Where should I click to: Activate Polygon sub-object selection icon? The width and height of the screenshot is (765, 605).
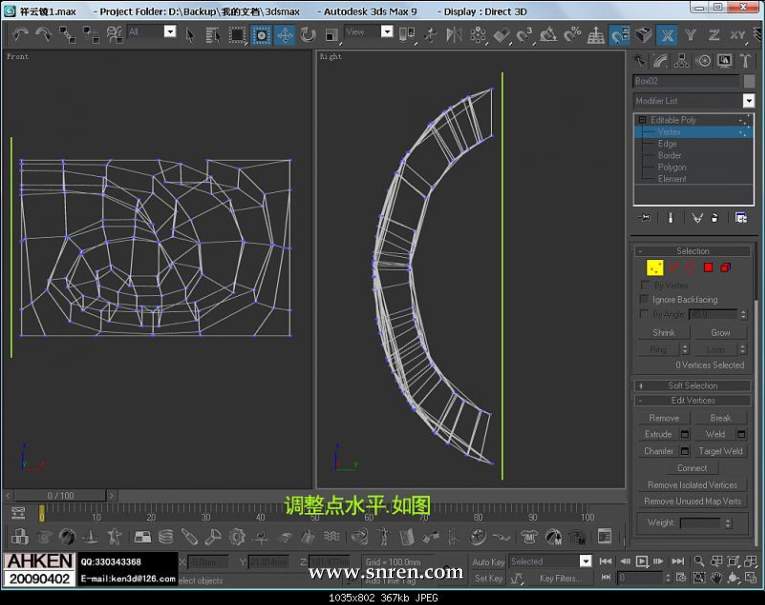pyautogui.click(x=707, y=267)
